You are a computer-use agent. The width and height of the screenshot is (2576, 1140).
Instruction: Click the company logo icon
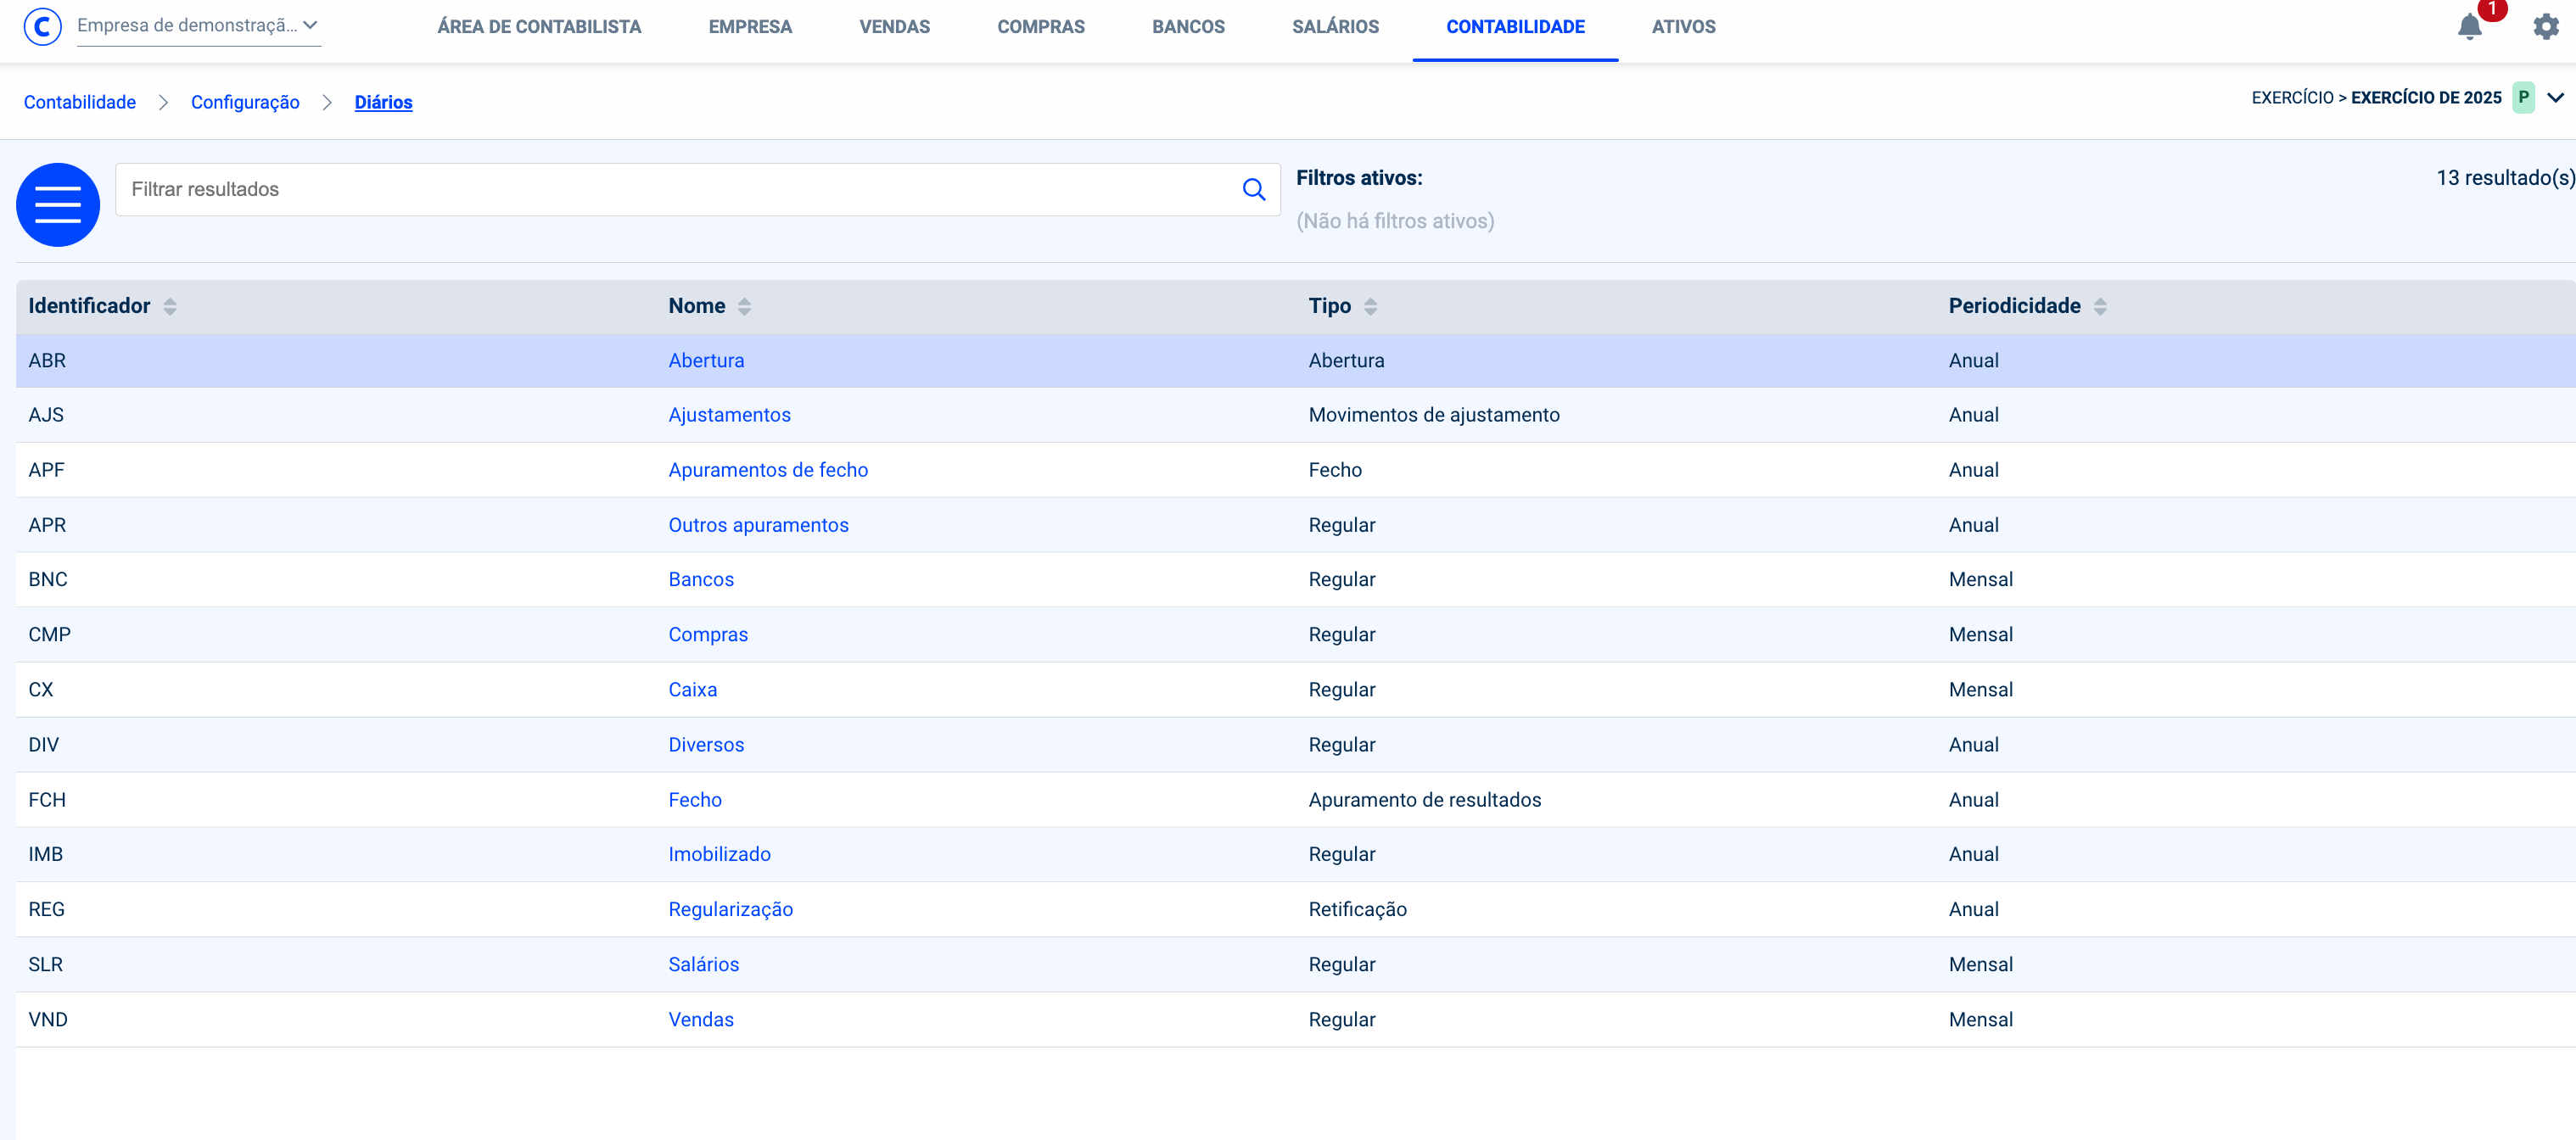click(42, 26)
